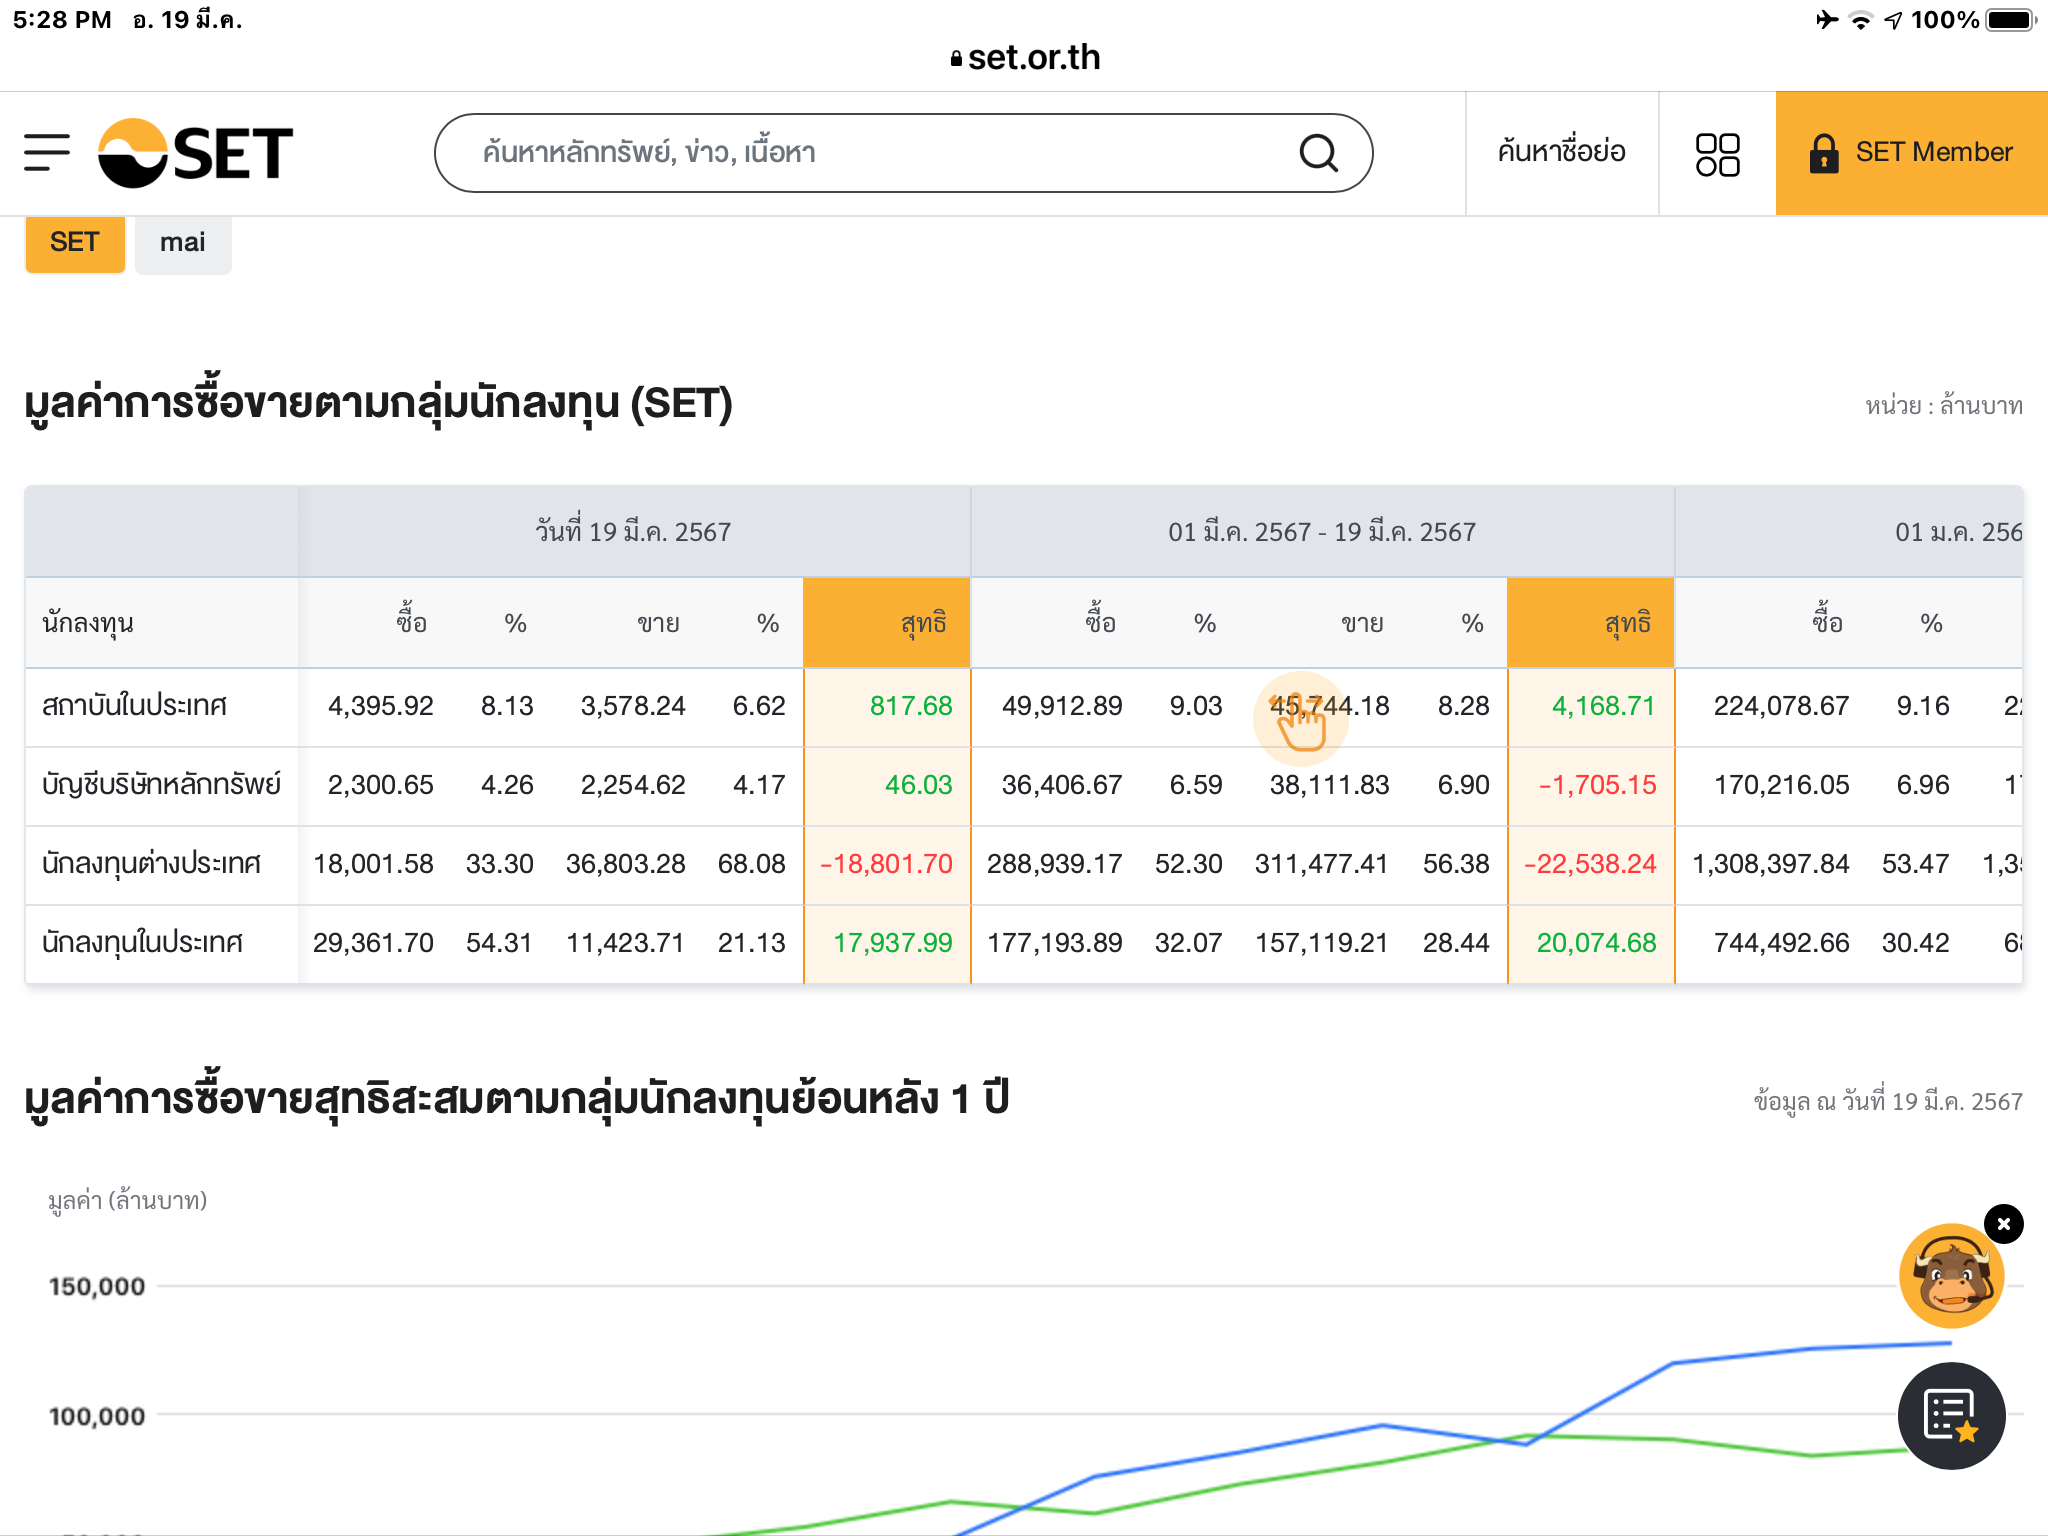
Task: Tap the hand swipe hint icon
Action: point(1300,720)
